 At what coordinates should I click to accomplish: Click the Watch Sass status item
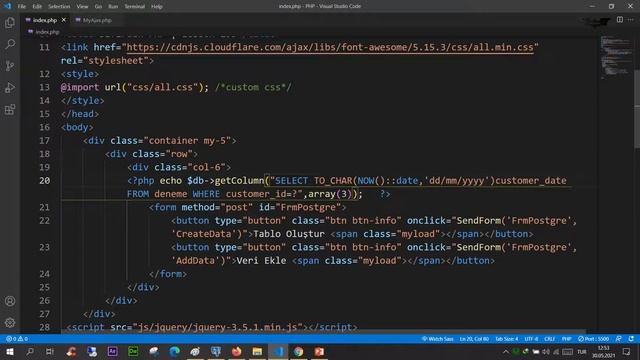pyautogui.click(x=438, y=339)
